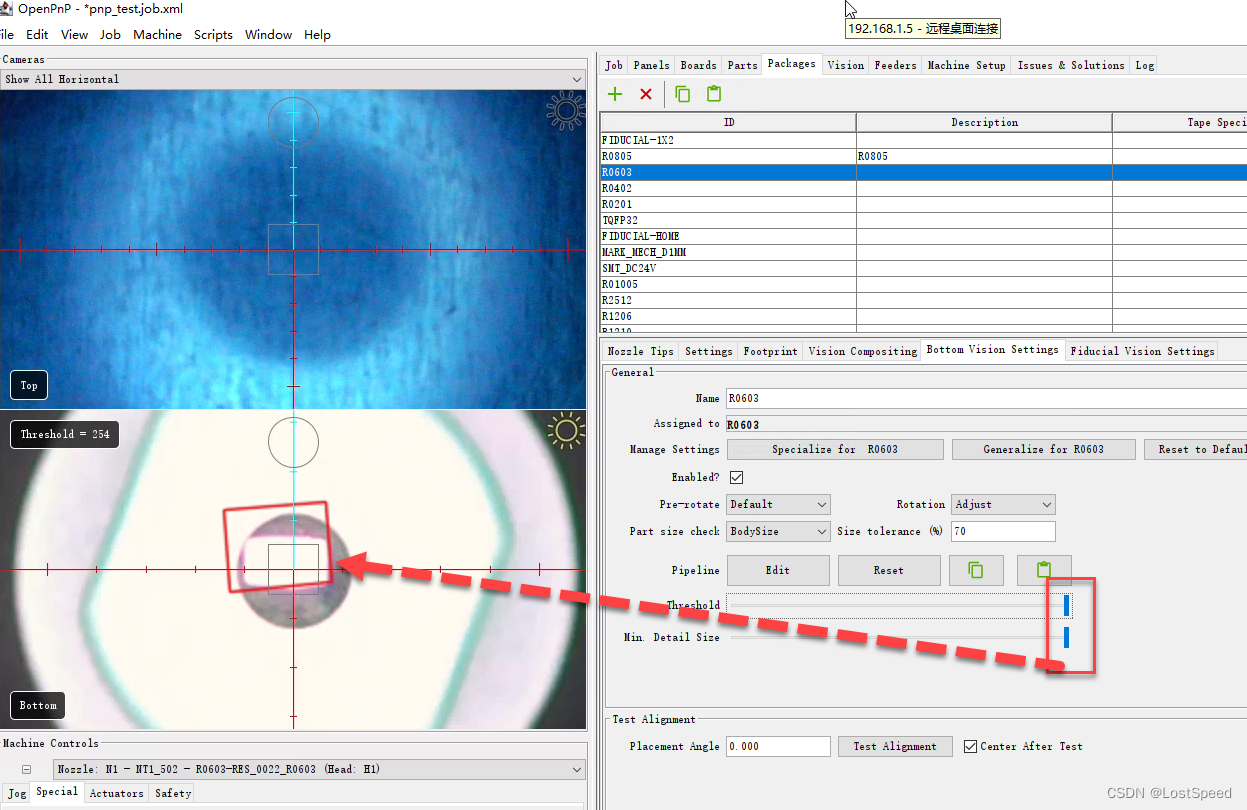This screenshot has height=810, width=1247.
Task: Select the R0402 package row
Action: pyautogui.click(x=923, y=188)
